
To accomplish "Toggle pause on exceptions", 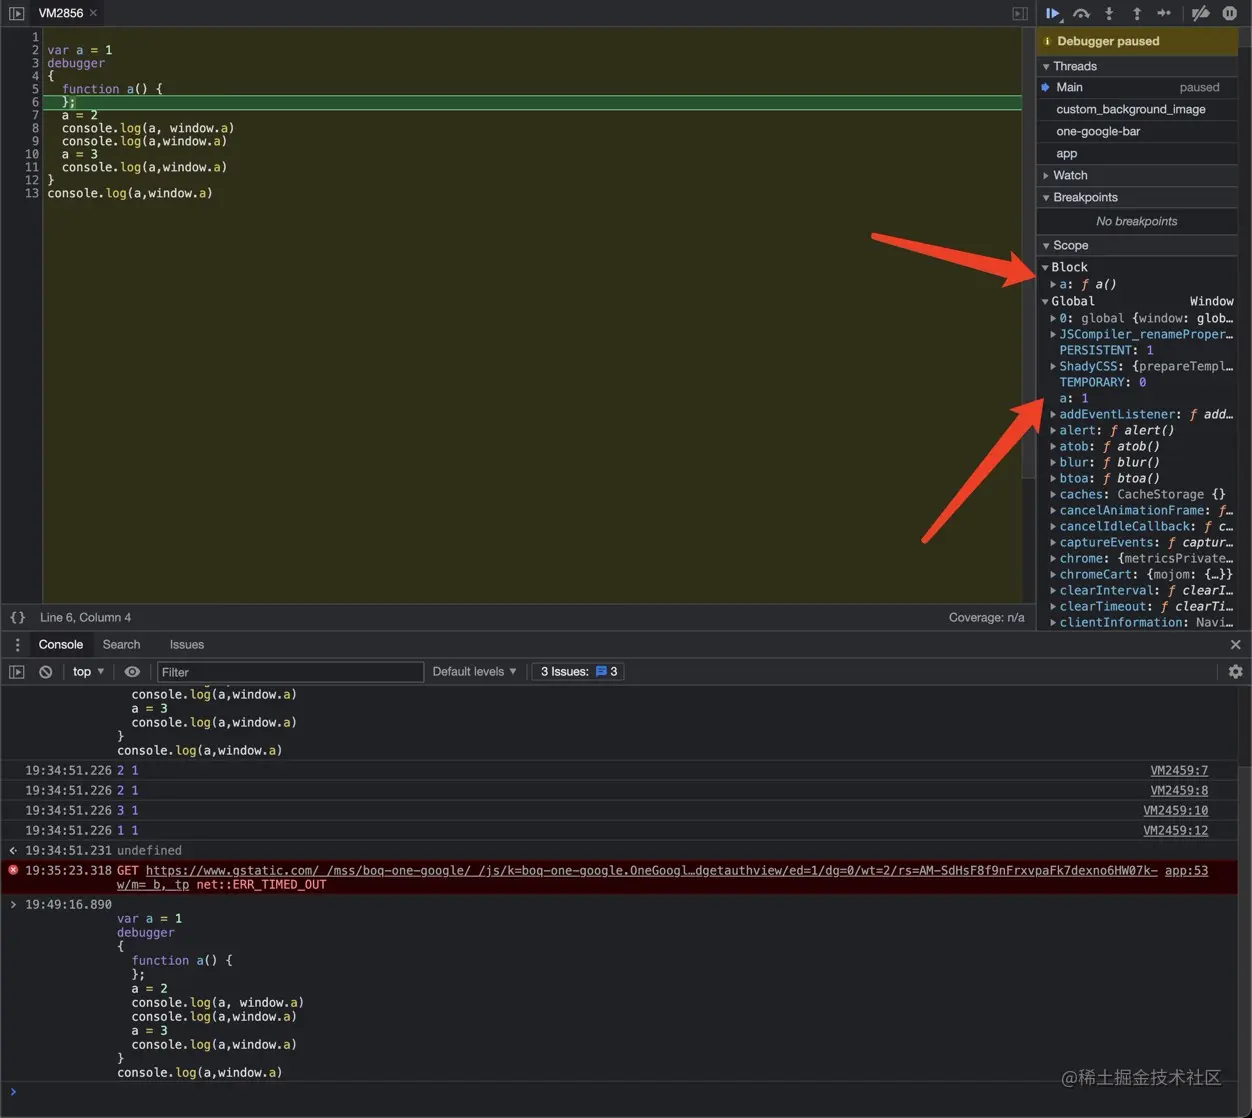I will click(x=1230, y=13).
